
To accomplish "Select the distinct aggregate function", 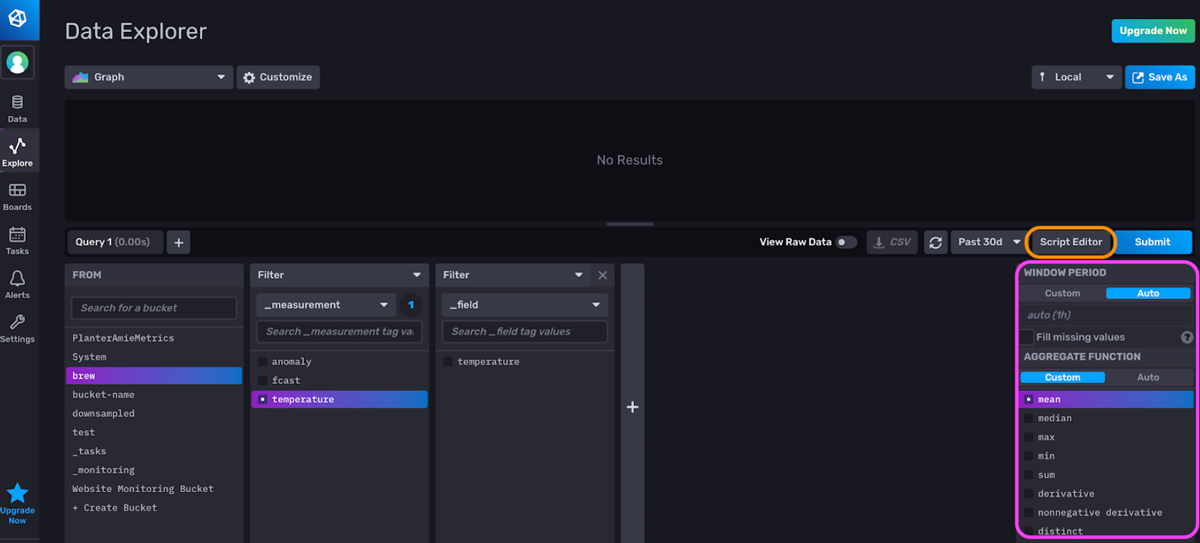I will tap(1106, 531).
